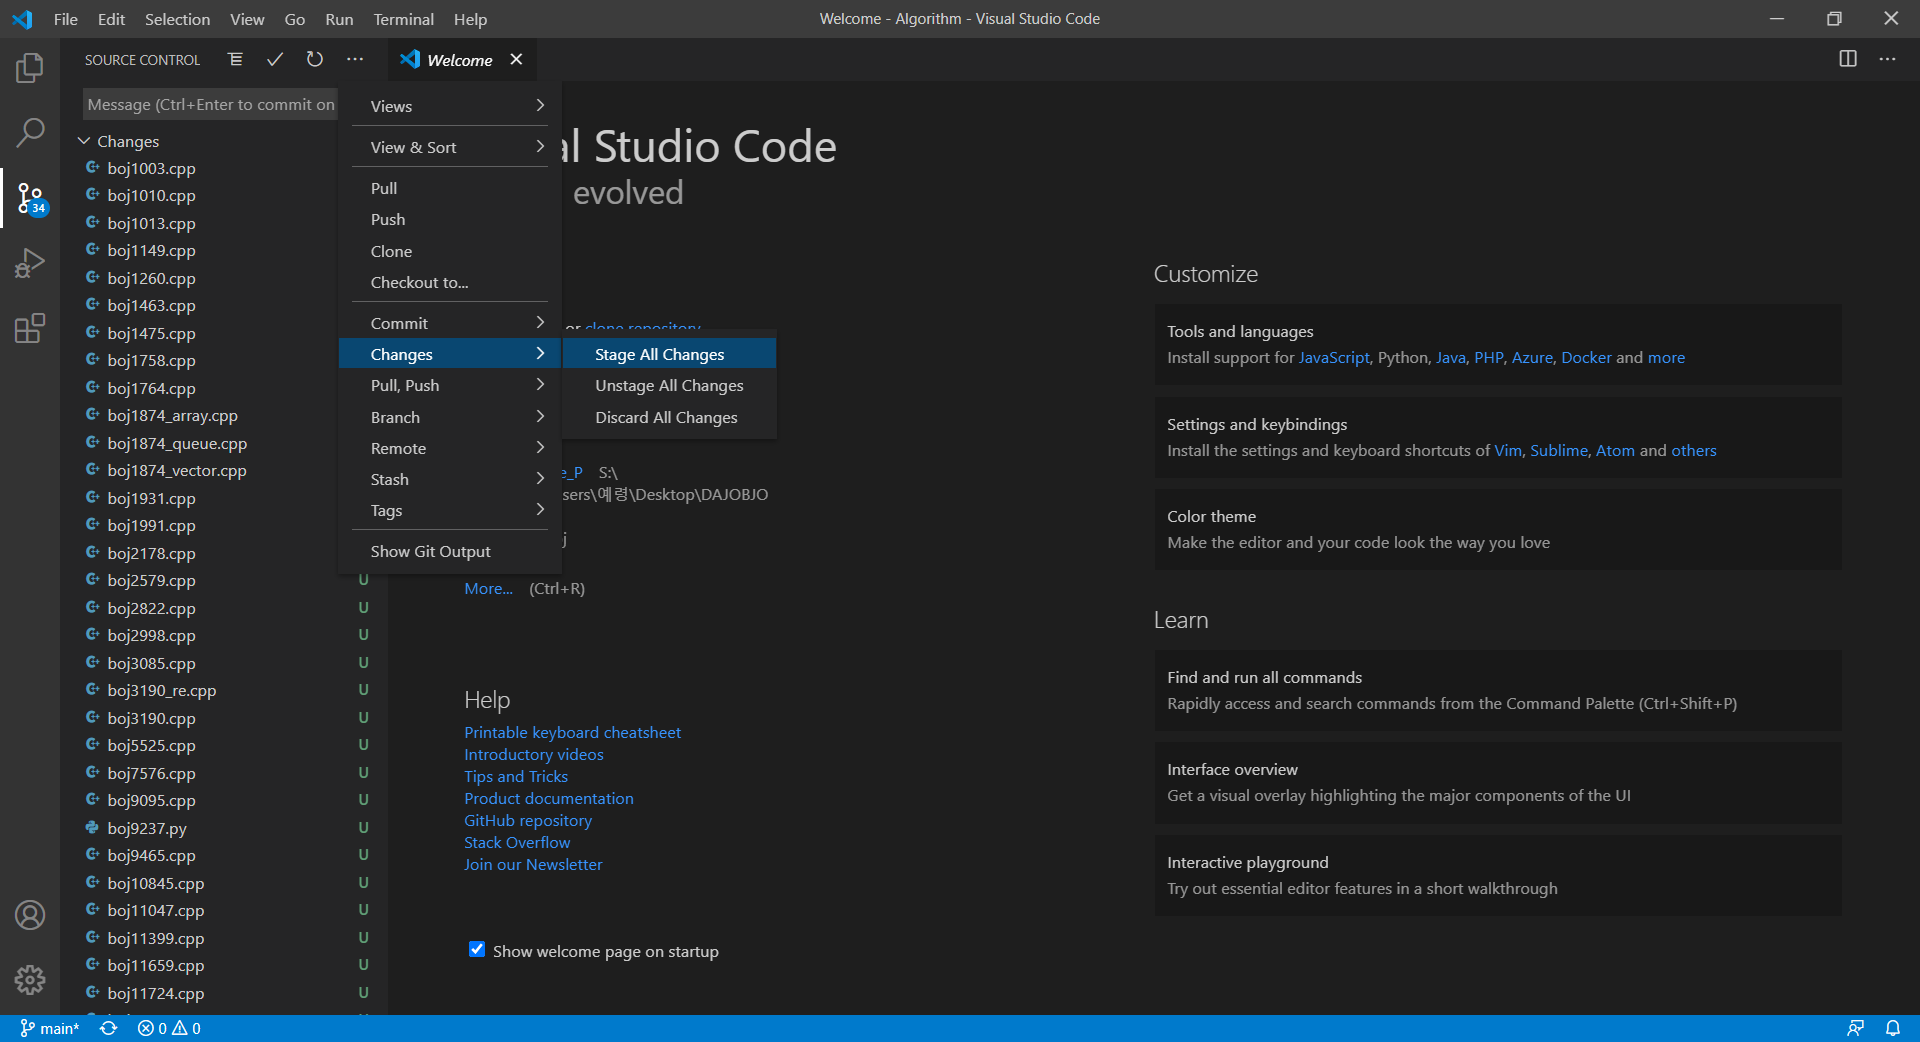Open GitHub repository link

528,820
